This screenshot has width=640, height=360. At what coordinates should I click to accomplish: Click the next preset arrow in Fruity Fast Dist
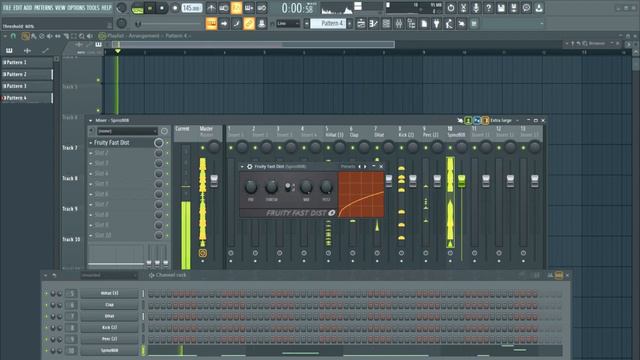[365, 167]
